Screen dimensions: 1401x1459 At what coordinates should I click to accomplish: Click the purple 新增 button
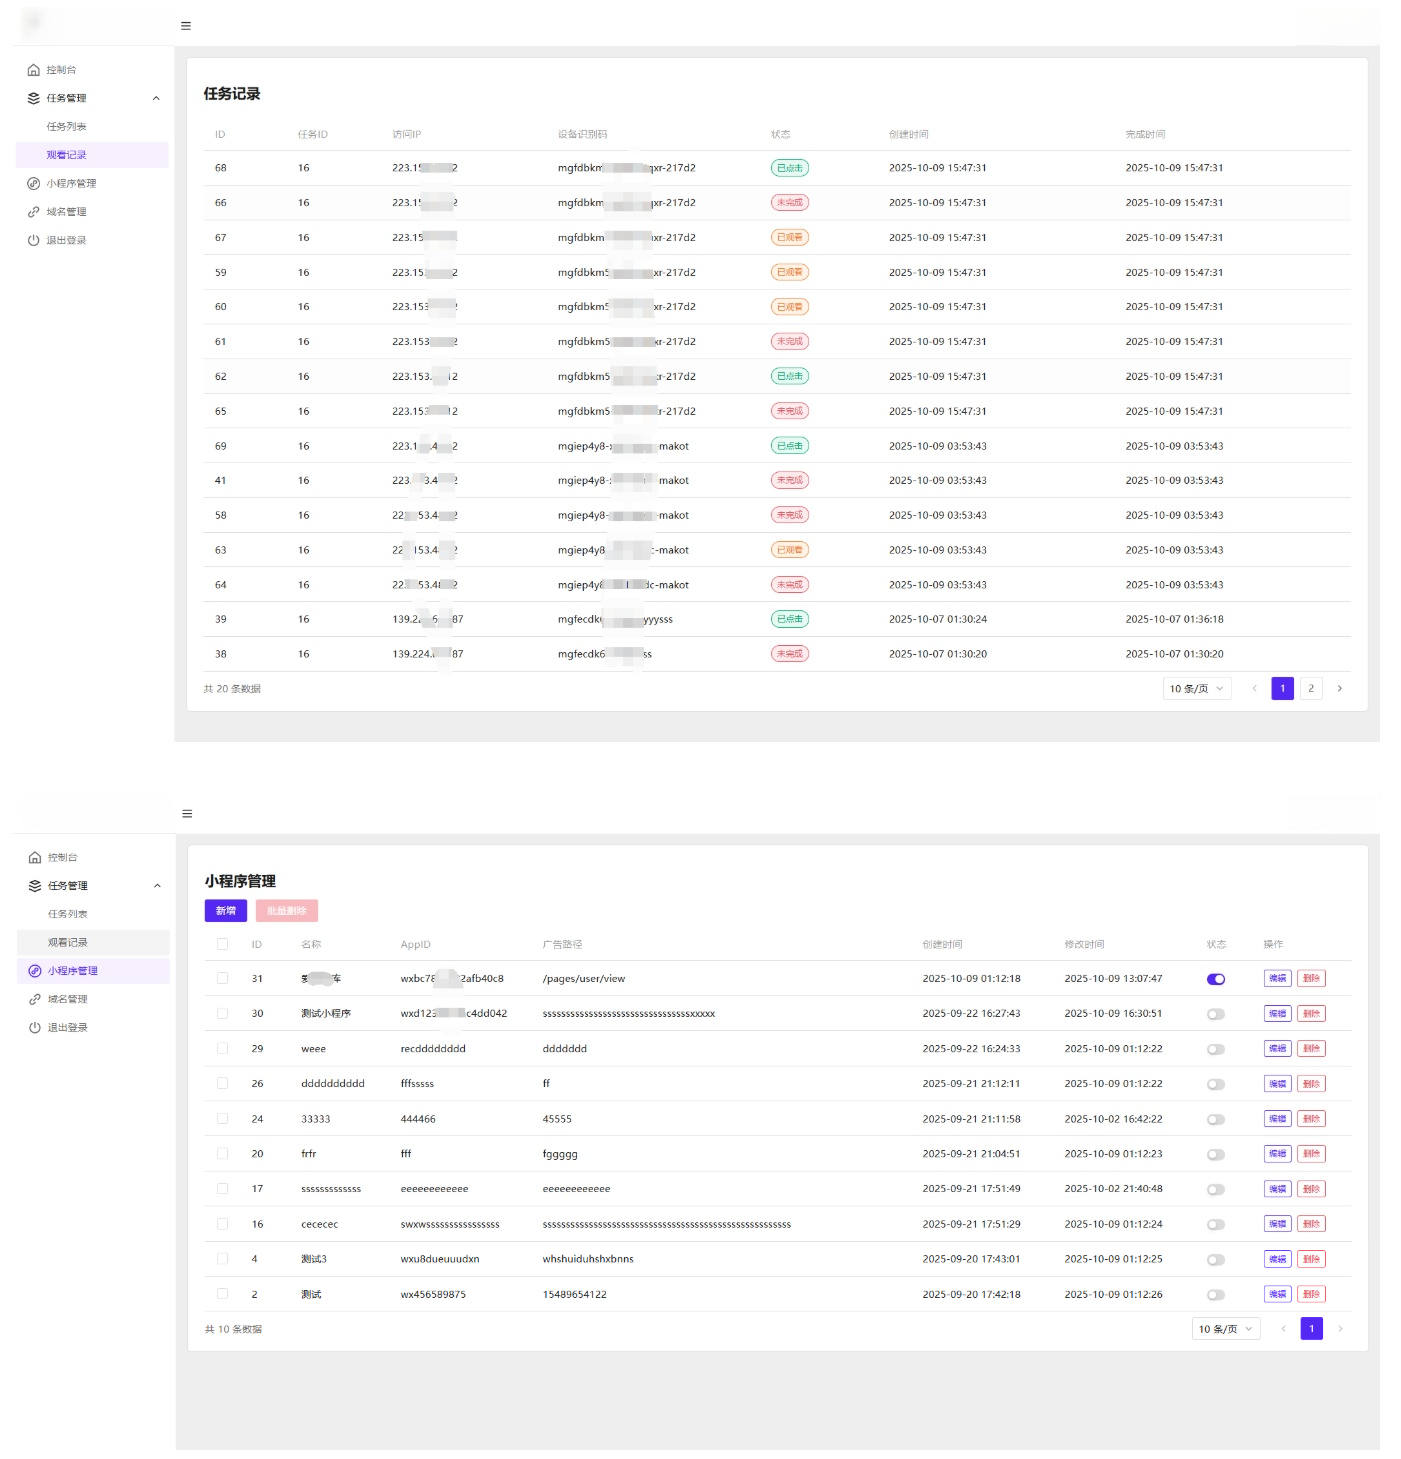(x=226, y=911)
